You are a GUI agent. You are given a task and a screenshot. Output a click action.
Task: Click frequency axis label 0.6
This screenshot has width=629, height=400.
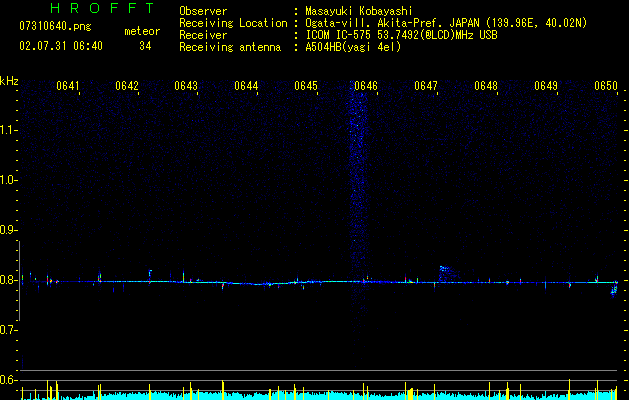coord(8,380)
